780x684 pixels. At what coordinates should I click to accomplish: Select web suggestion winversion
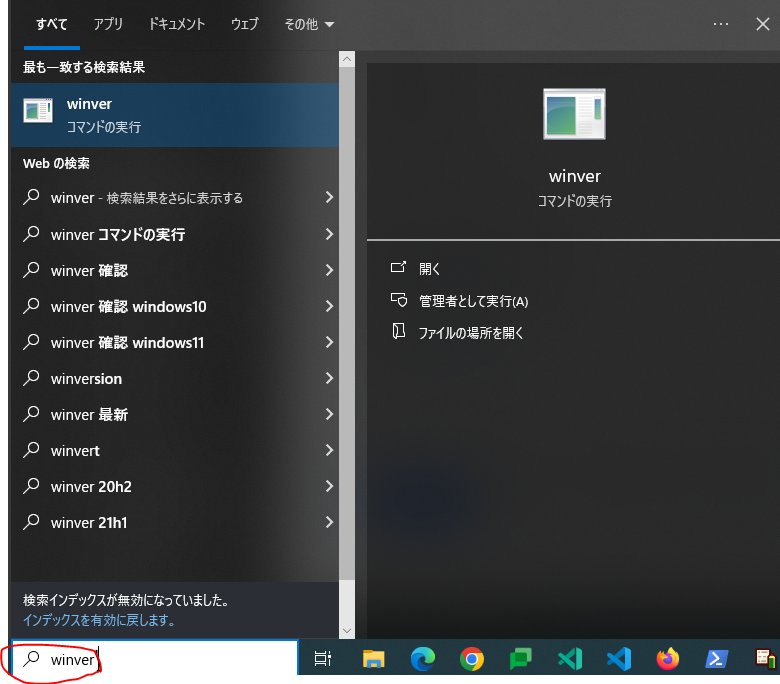[x=174, y=378]
